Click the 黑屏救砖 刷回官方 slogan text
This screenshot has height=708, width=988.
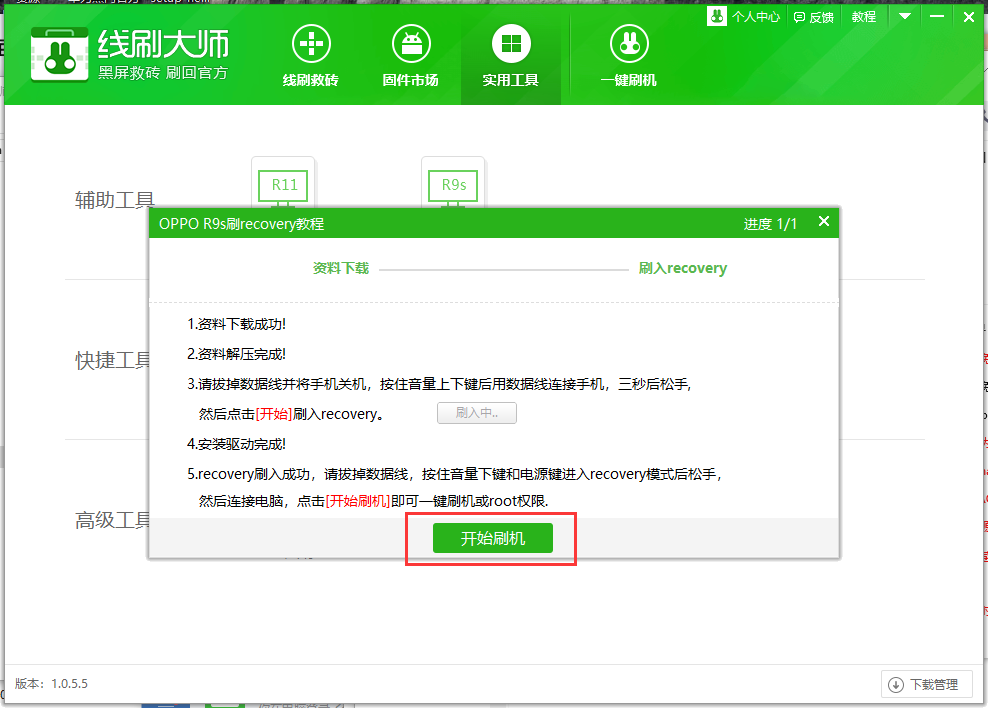163,73
